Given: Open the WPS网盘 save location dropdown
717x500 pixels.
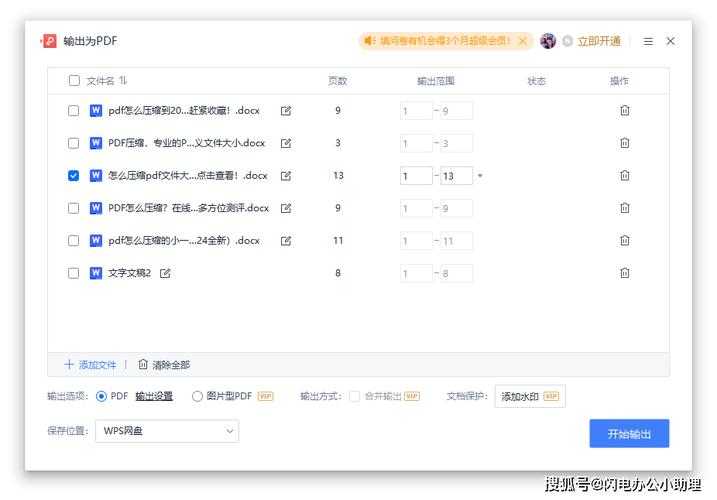Looking at the screenshot, I should 167,431.
